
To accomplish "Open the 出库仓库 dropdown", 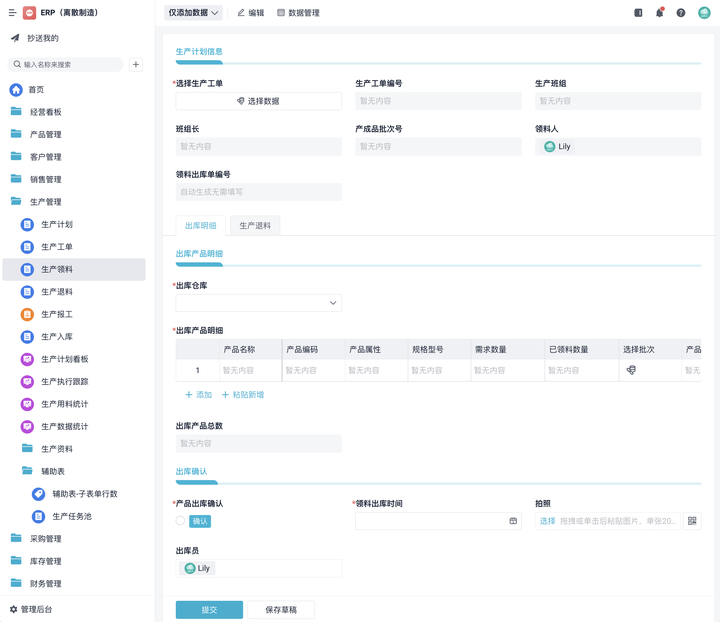I will click(258, 303).
